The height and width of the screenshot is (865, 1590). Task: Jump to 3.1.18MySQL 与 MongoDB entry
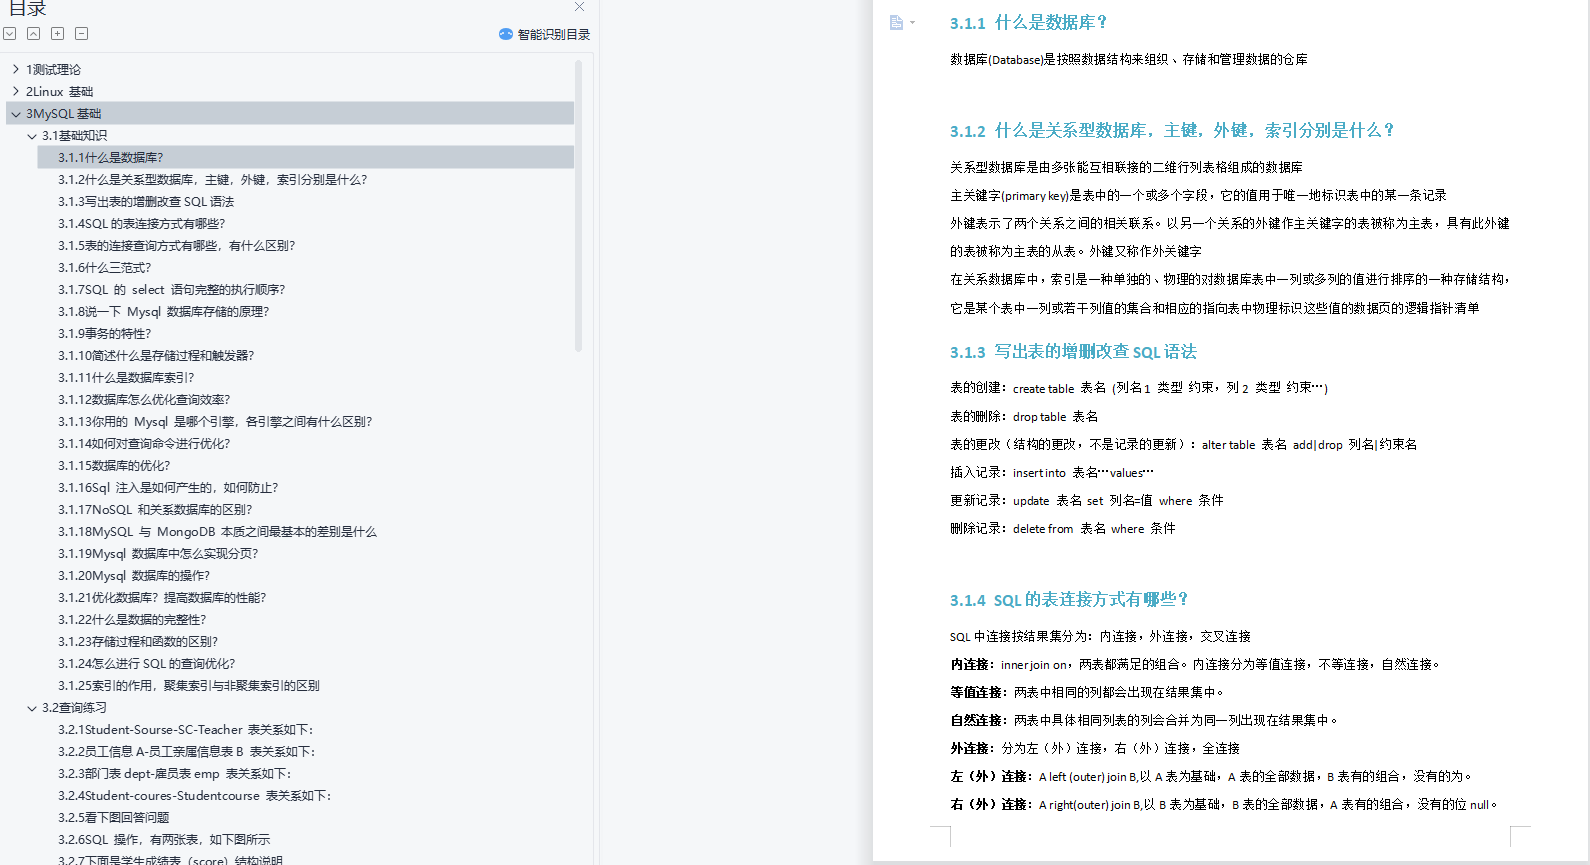(x=217, y=532)
